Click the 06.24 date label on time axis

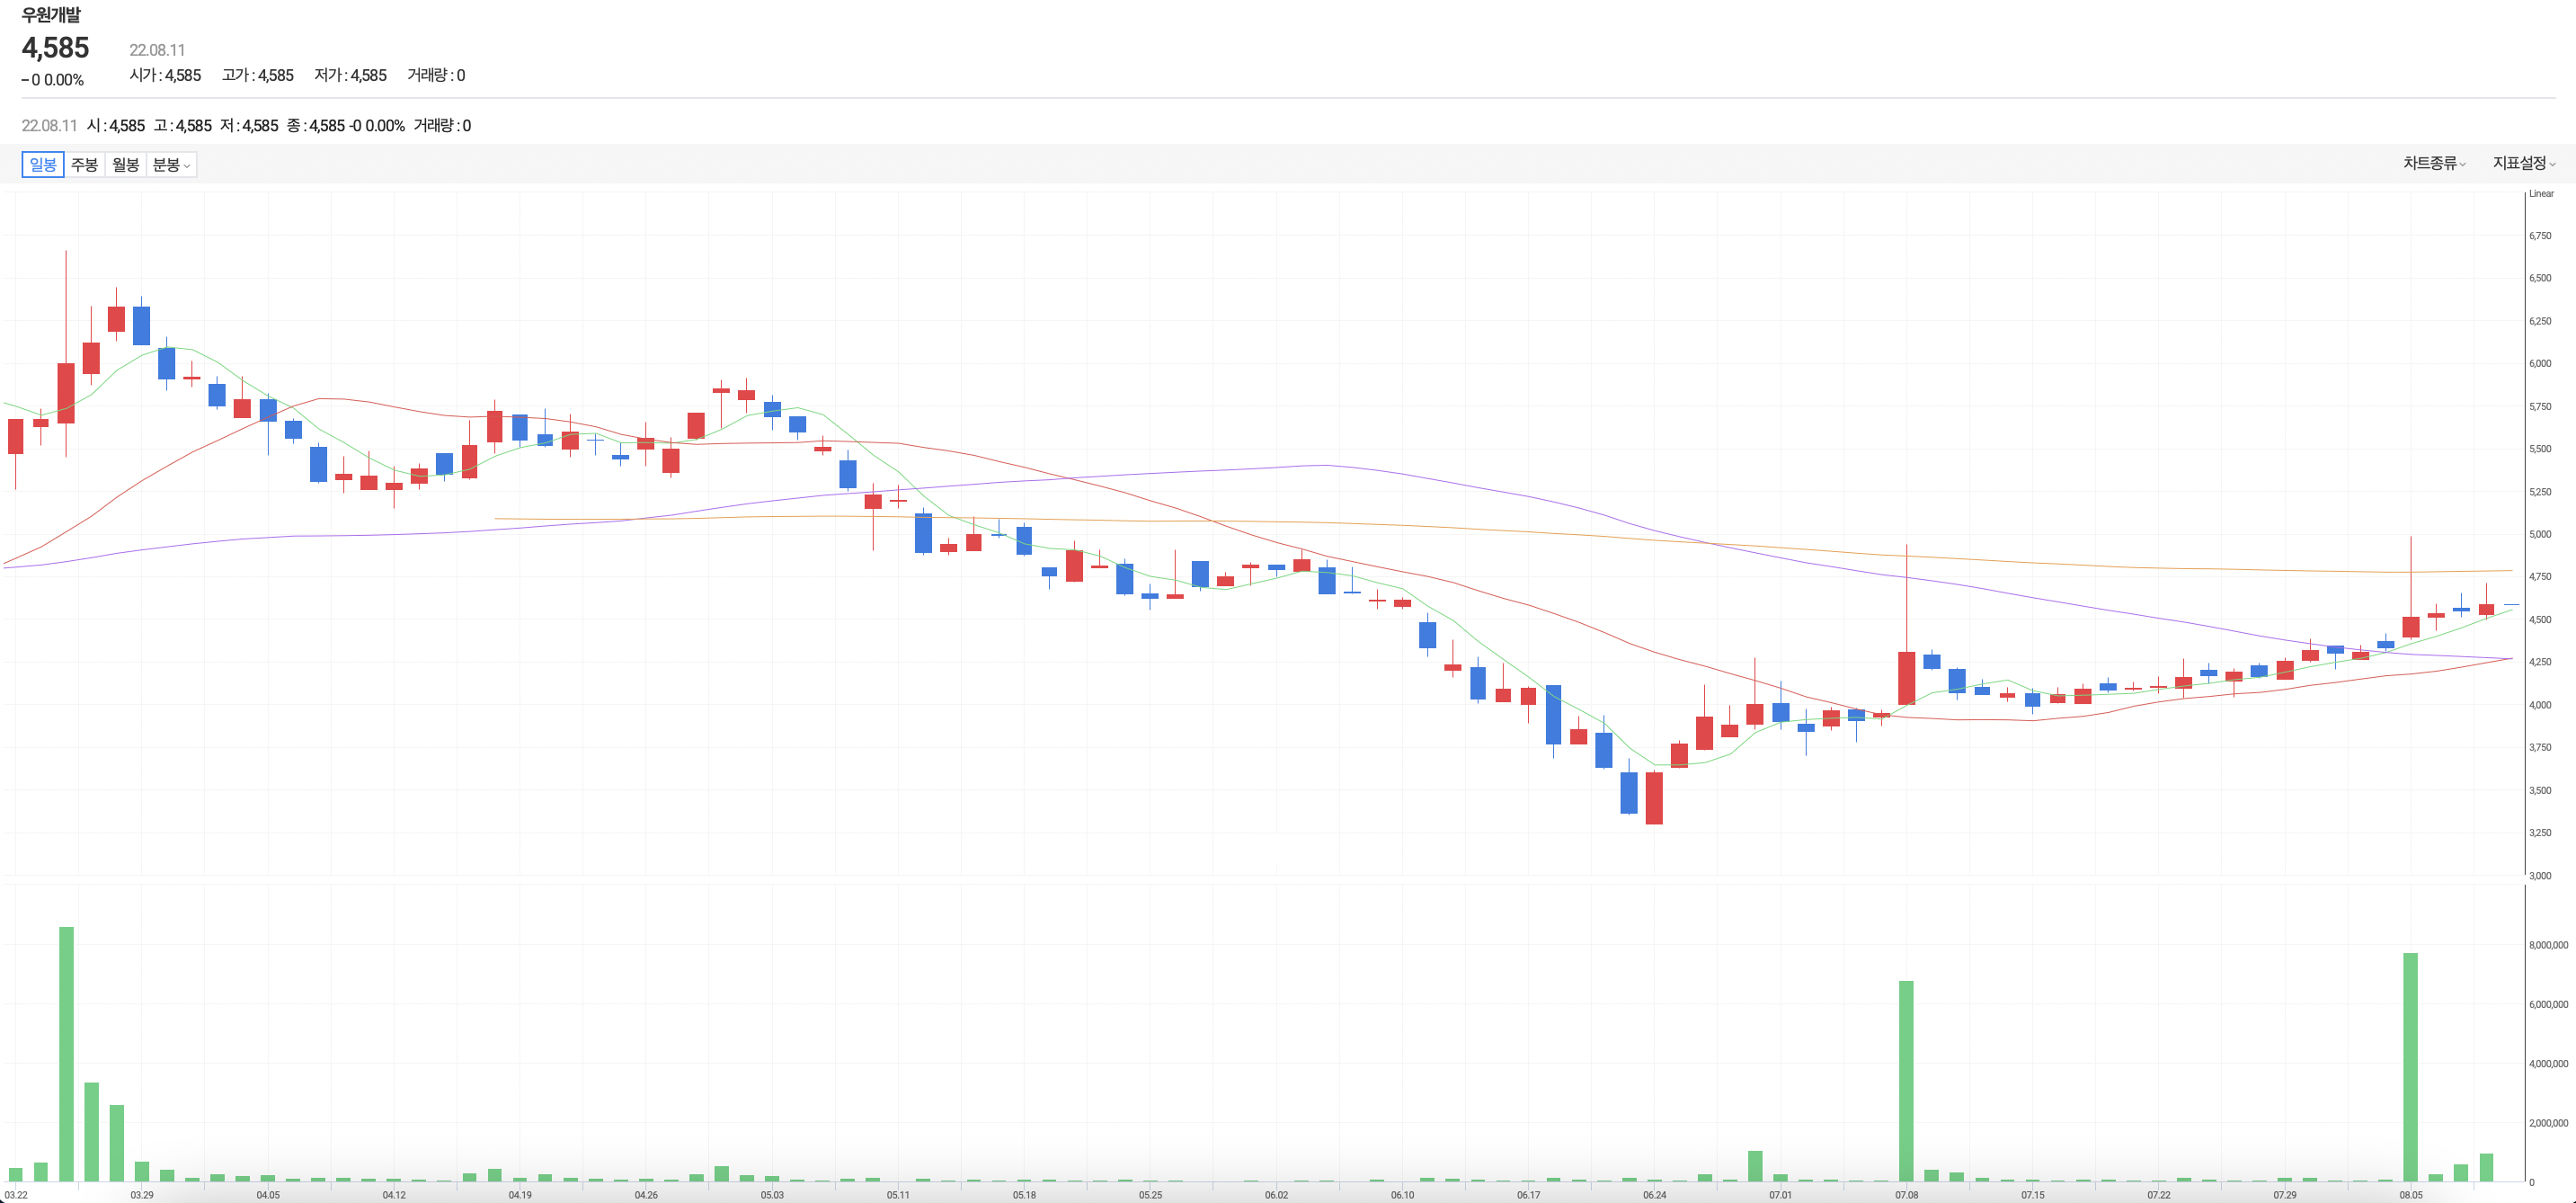point(1654,1195)
